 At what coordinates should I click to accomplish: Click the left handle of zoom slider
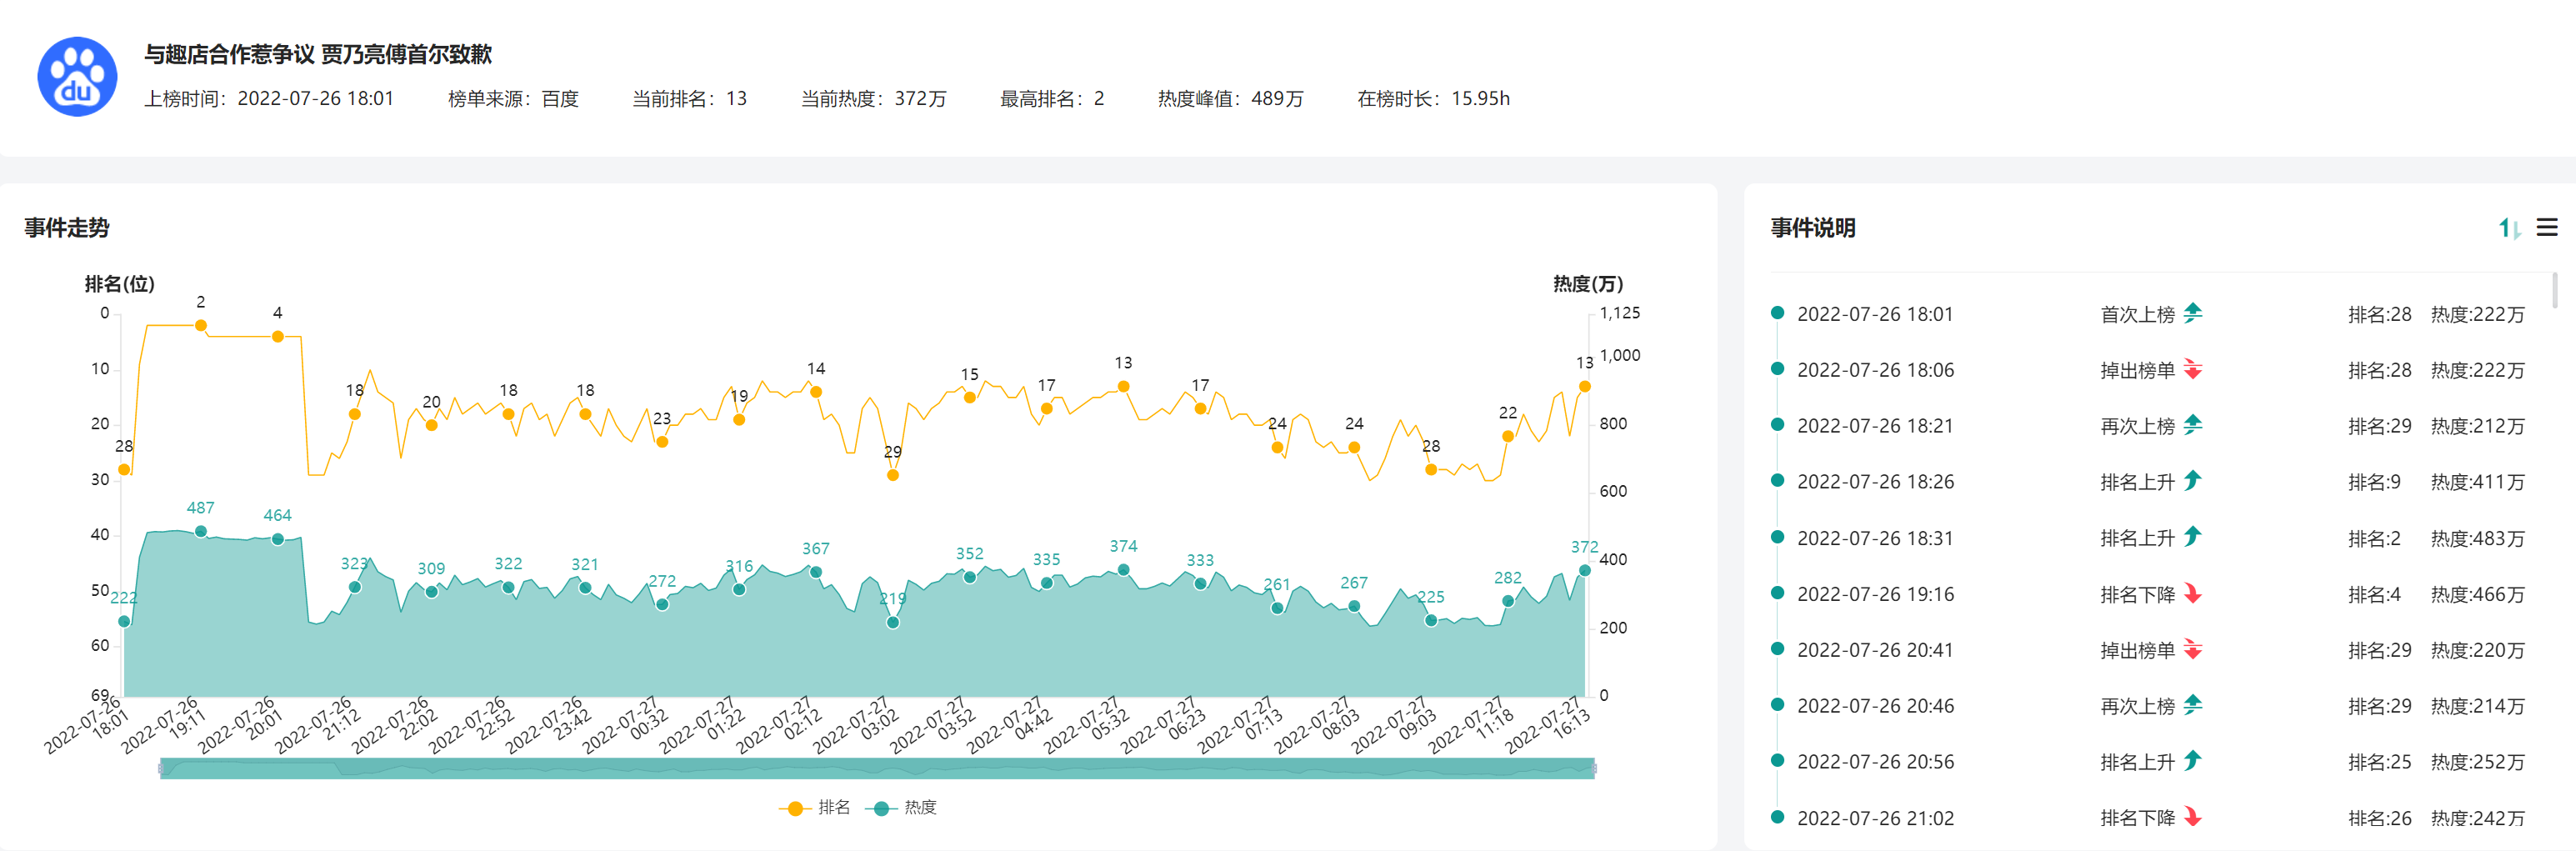(161, 768)
